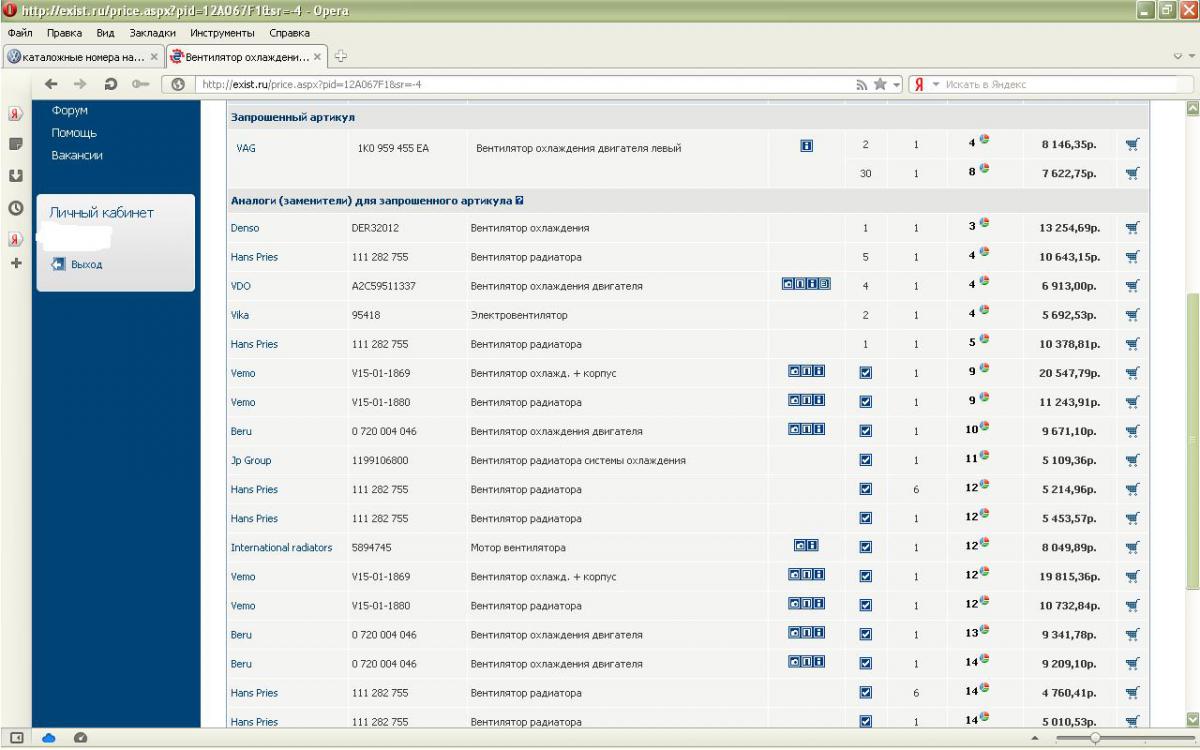The height and width of the screenshot is (750, 1200).
Task: Click checkmark in Hans Pries 5 453,57р. row
Action: (866, 518)
